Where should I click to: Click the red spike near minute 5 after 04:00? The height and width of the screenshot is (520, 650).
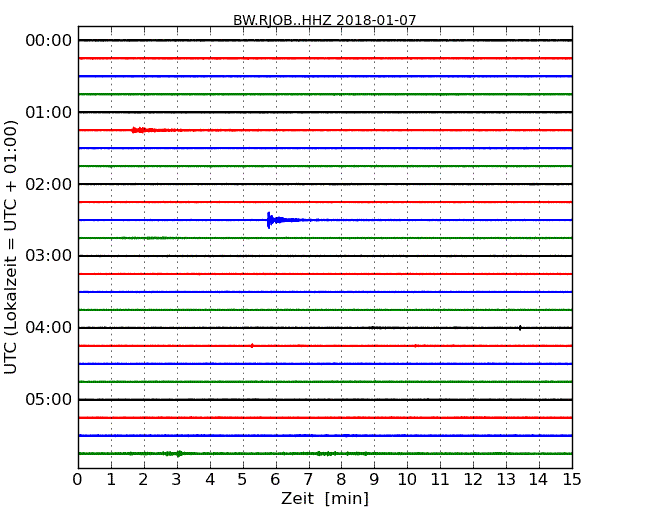252,345
